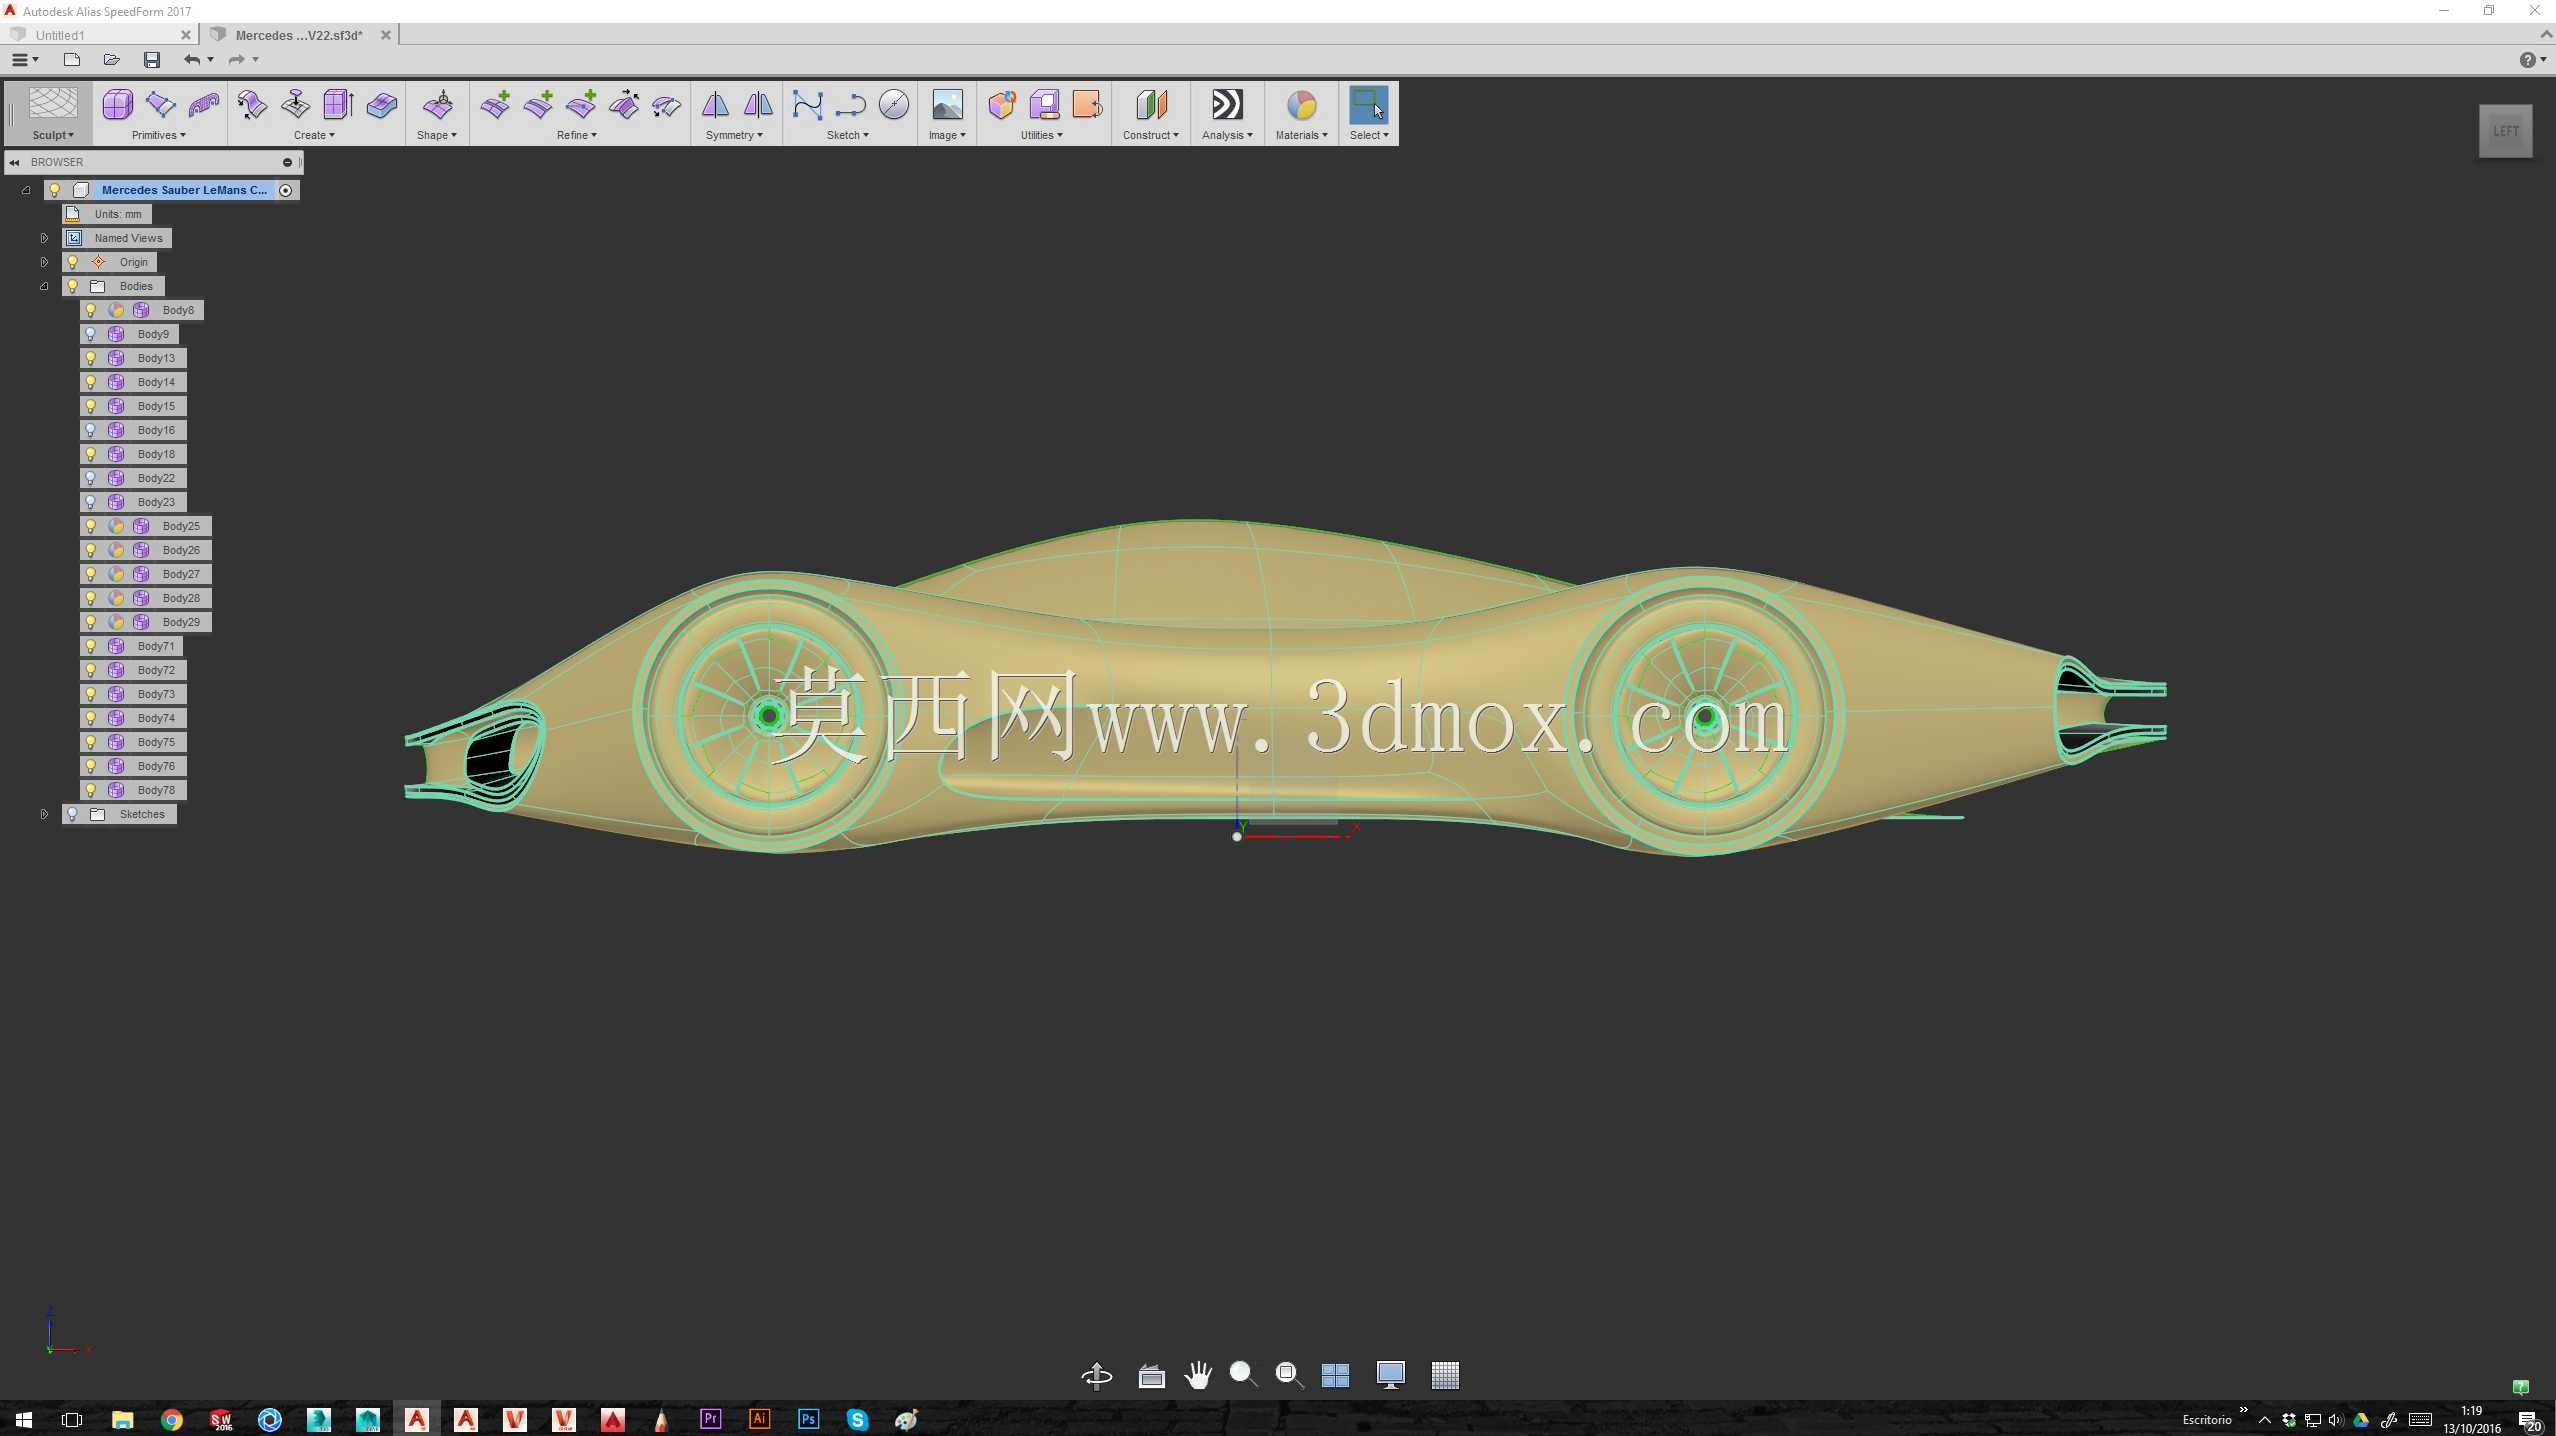Toggle visibility of Body16

[x=91, y=430]
